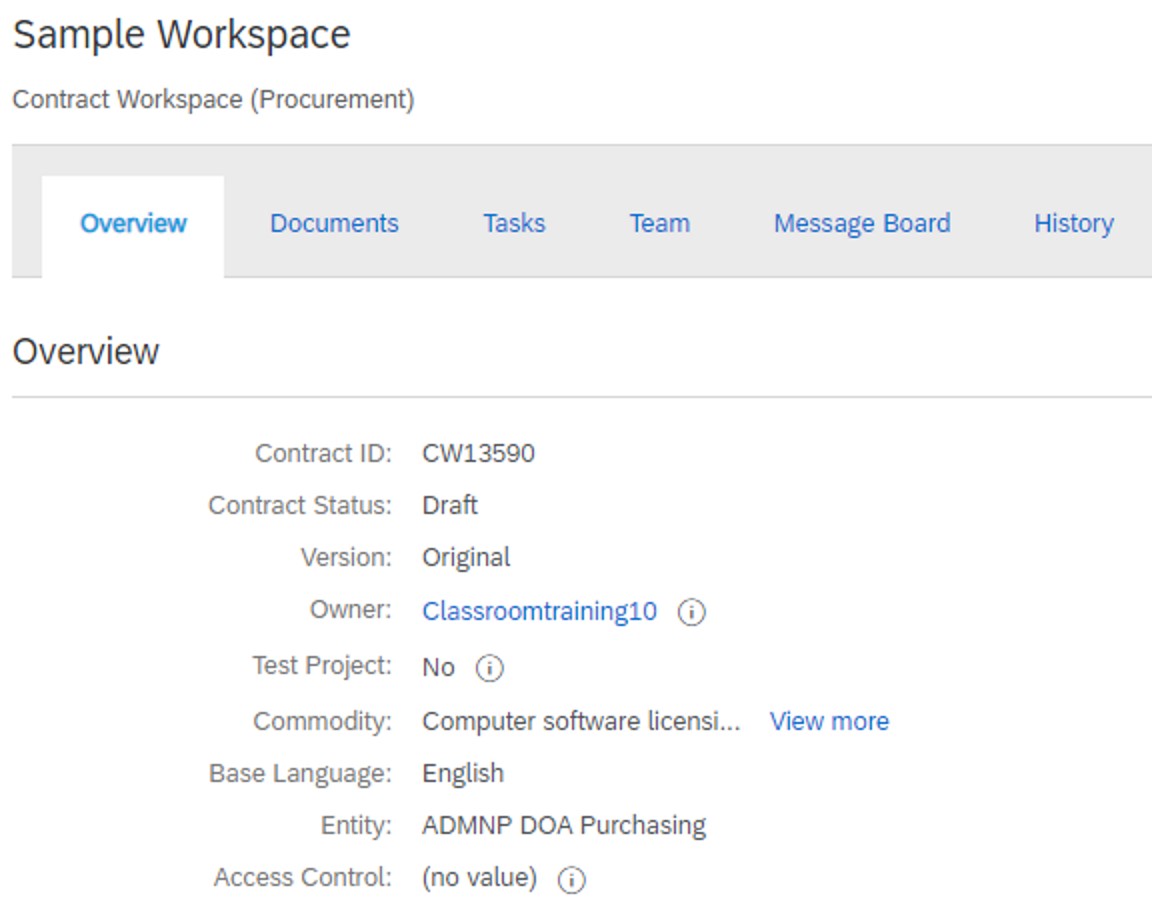Select Contract ID value CW13590

tap(478, 453)
